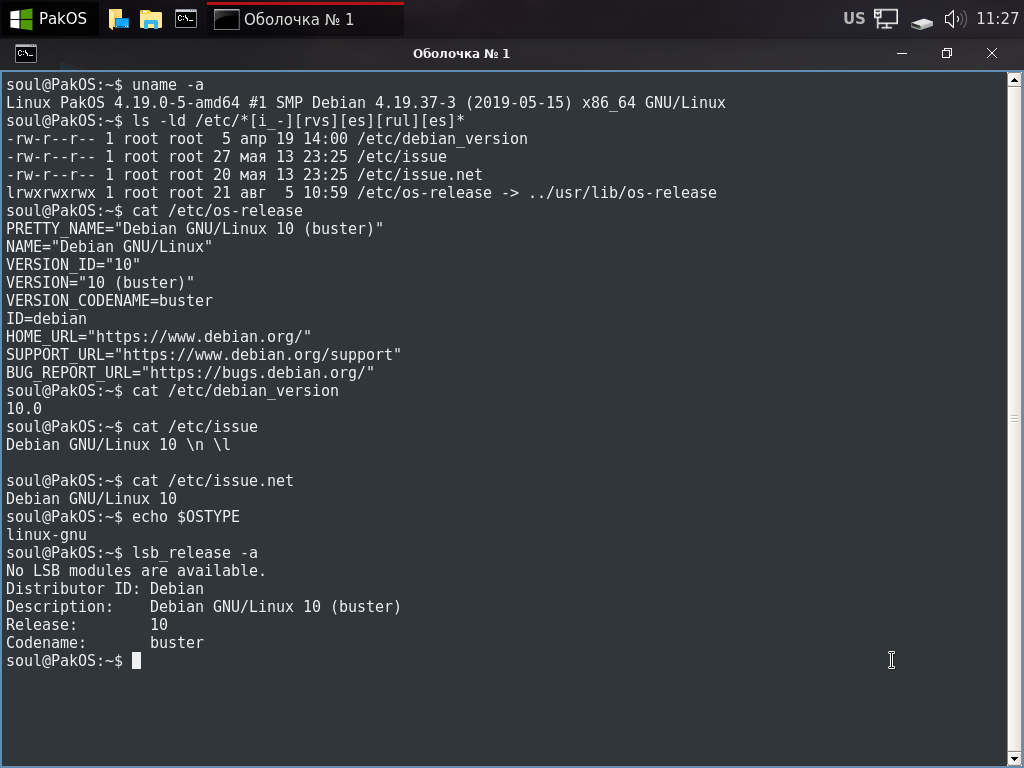Open removable drive tray icon
Viewport: 1024px width, 768px height.
pos(921,24)
